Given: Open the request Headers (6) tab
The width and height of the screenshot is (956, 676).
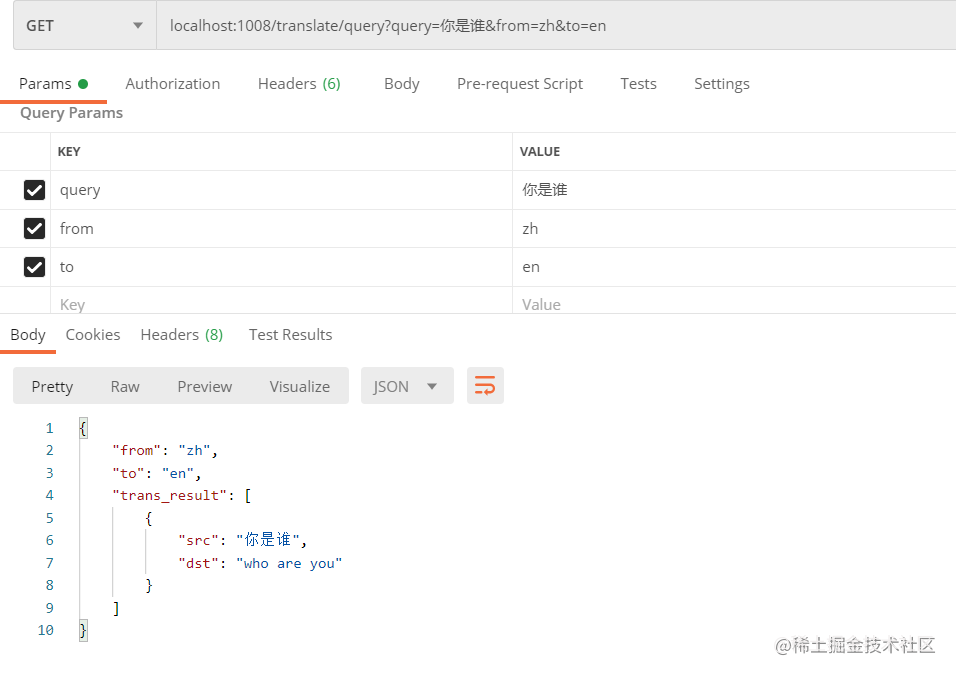Looking at the screenshot, I should (299, 84).
